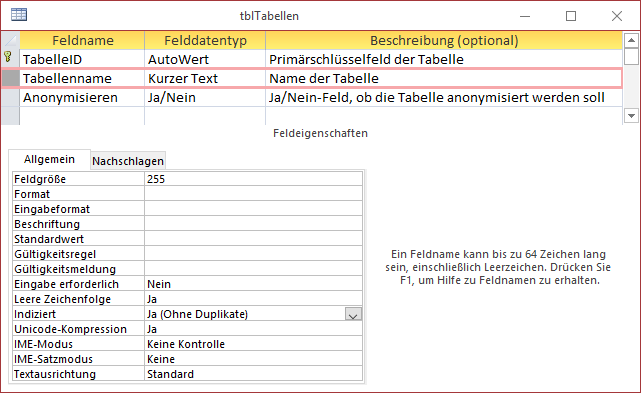641x393 pixels.
Task: Click the Standardwert property input field
Action: coord(253,239)
